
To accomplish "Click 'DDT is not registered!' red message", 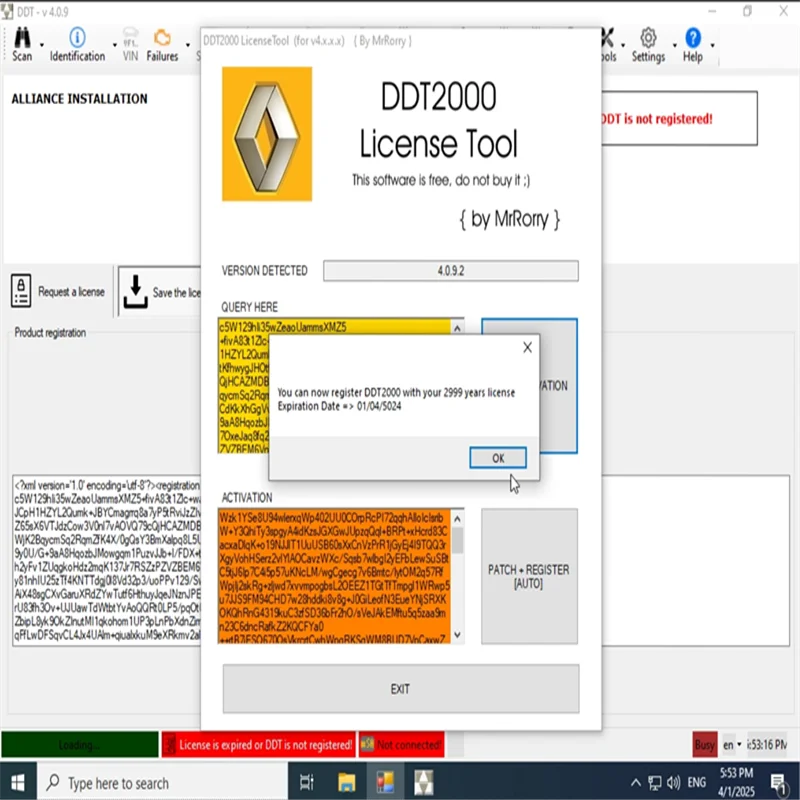I will pyautogui.click(x=657, y=119).
